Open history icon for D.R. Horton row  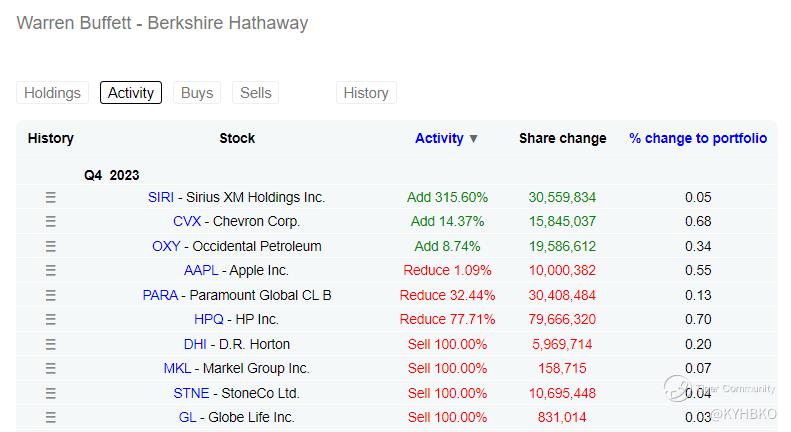pos(50,344)
